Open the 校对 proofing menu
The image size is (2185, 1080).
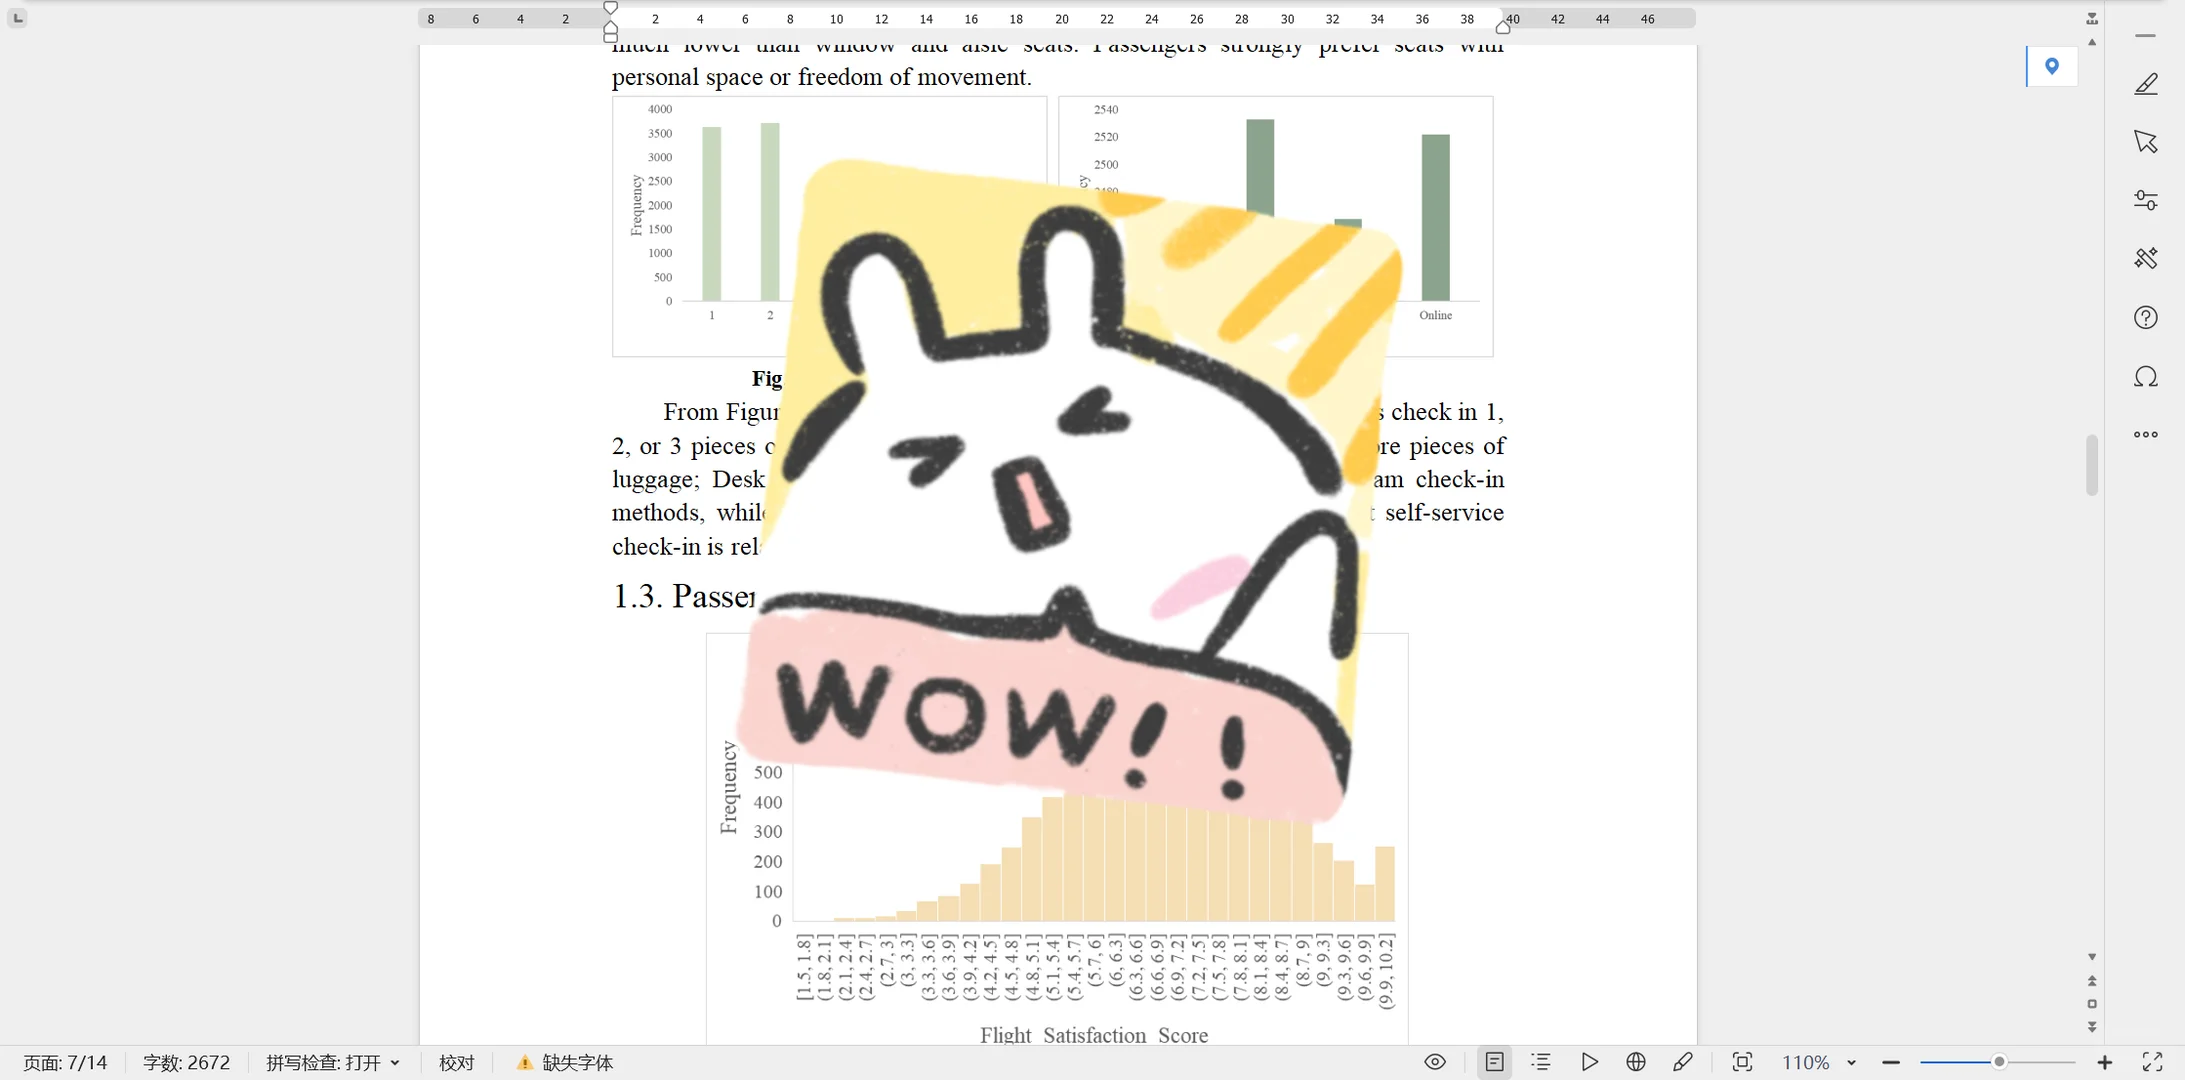[456, 1062]
